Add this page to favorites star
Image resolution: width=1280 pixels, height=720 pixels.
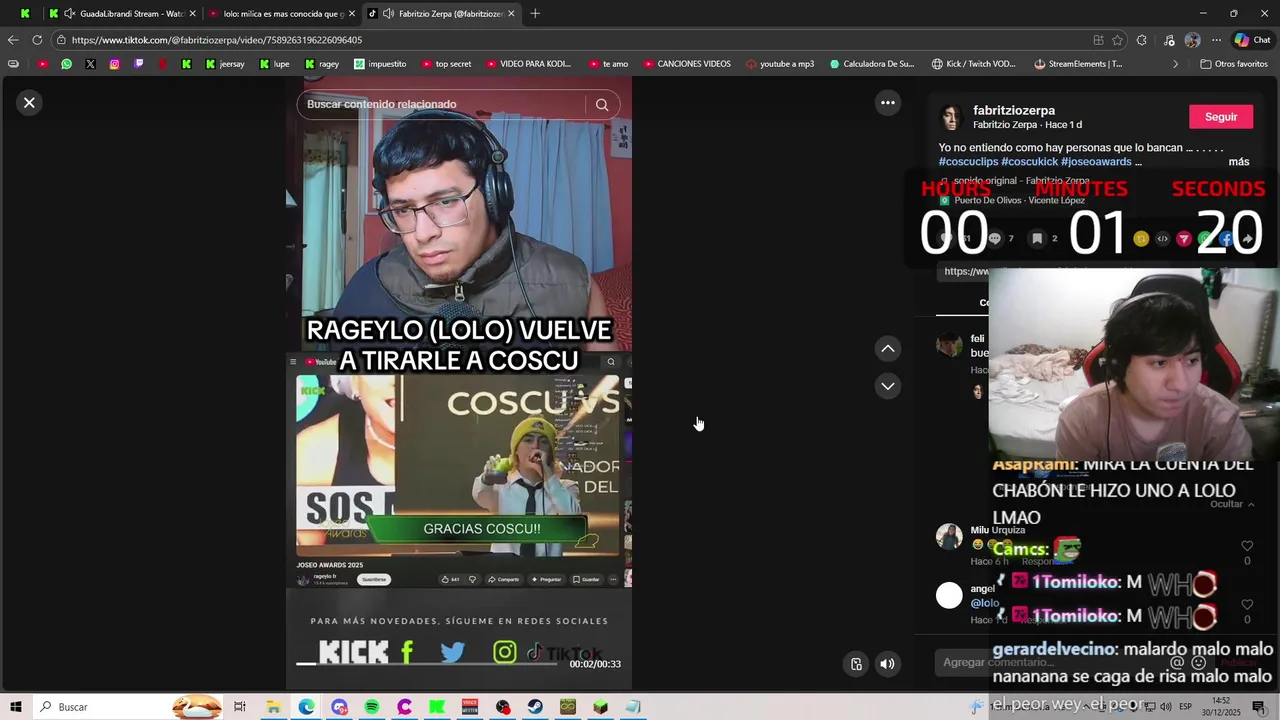coord(1117,40)
